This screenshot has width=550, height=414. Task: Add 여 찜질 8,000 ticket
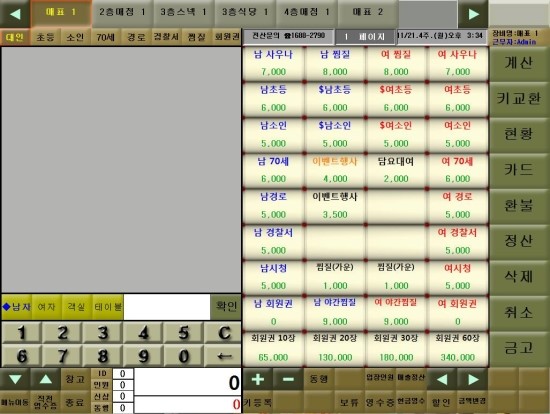(396, 63)
